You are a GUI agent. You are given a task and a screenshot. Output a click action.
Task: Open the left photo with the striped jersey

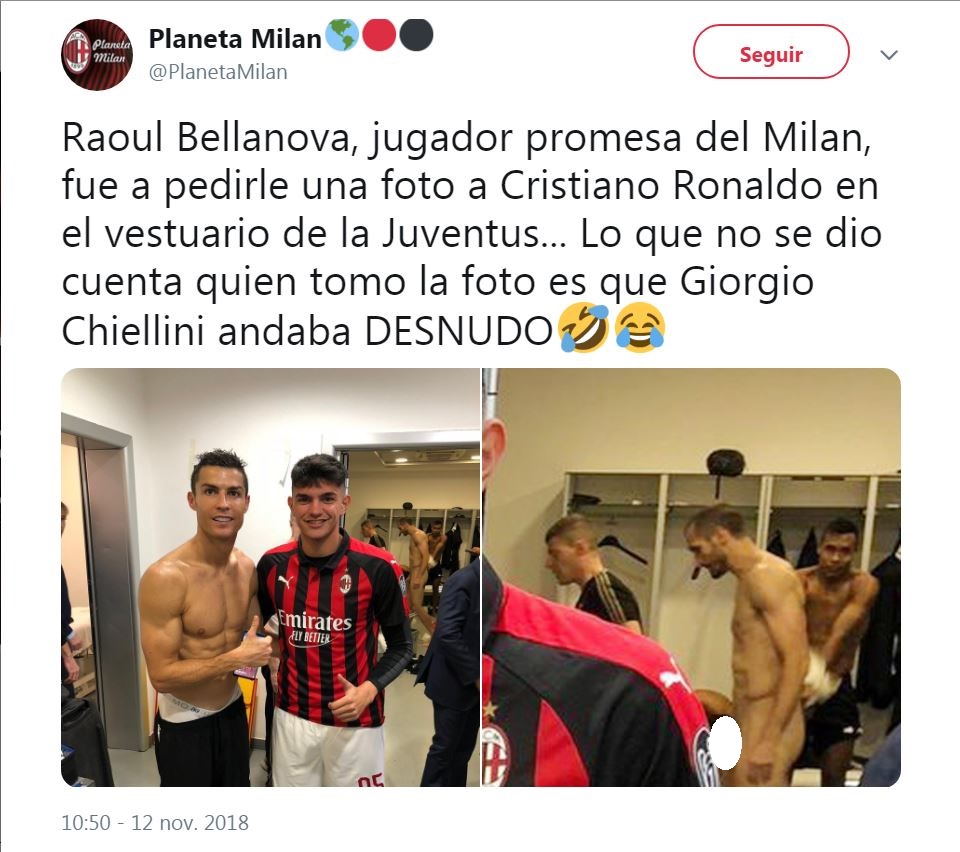point(270,577)
